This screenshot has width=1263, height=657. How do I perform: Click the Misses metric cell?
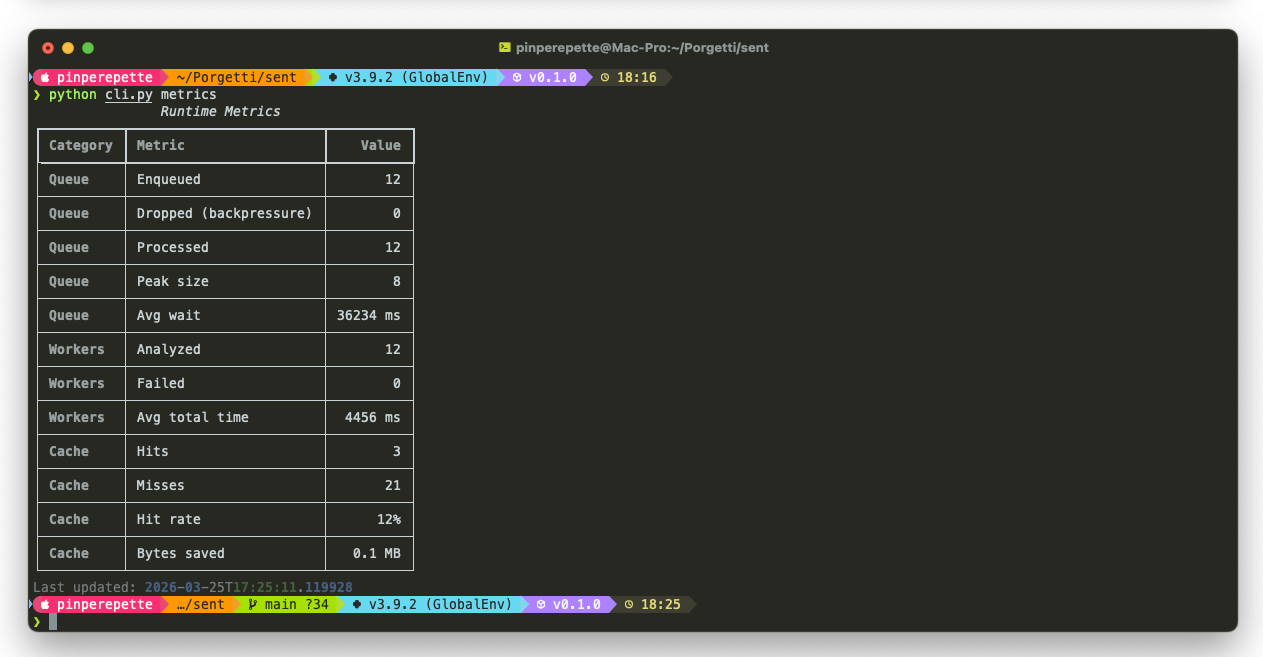pyautogui.click(x=161, y=485)
